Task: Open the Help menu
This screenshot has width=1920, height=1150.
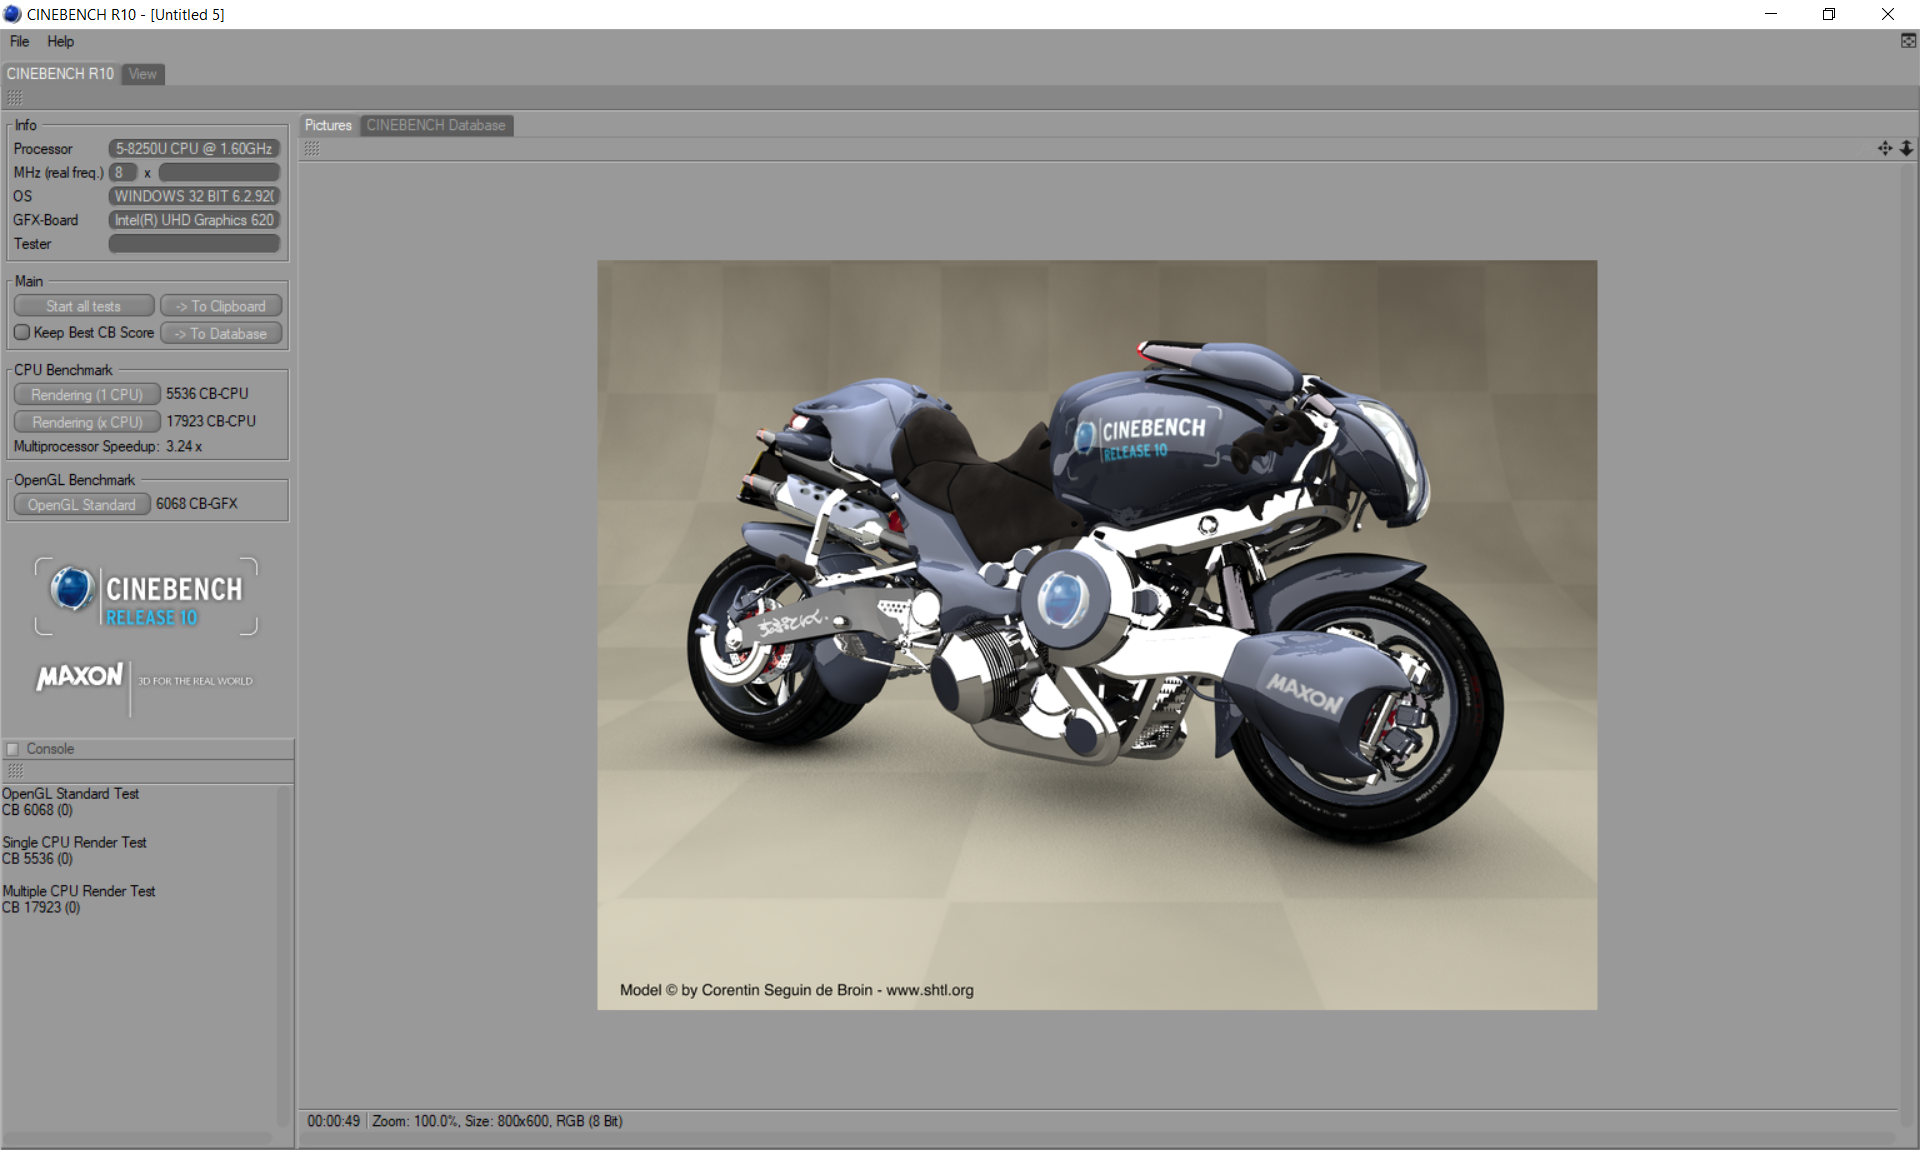Action: click(60, 41)
